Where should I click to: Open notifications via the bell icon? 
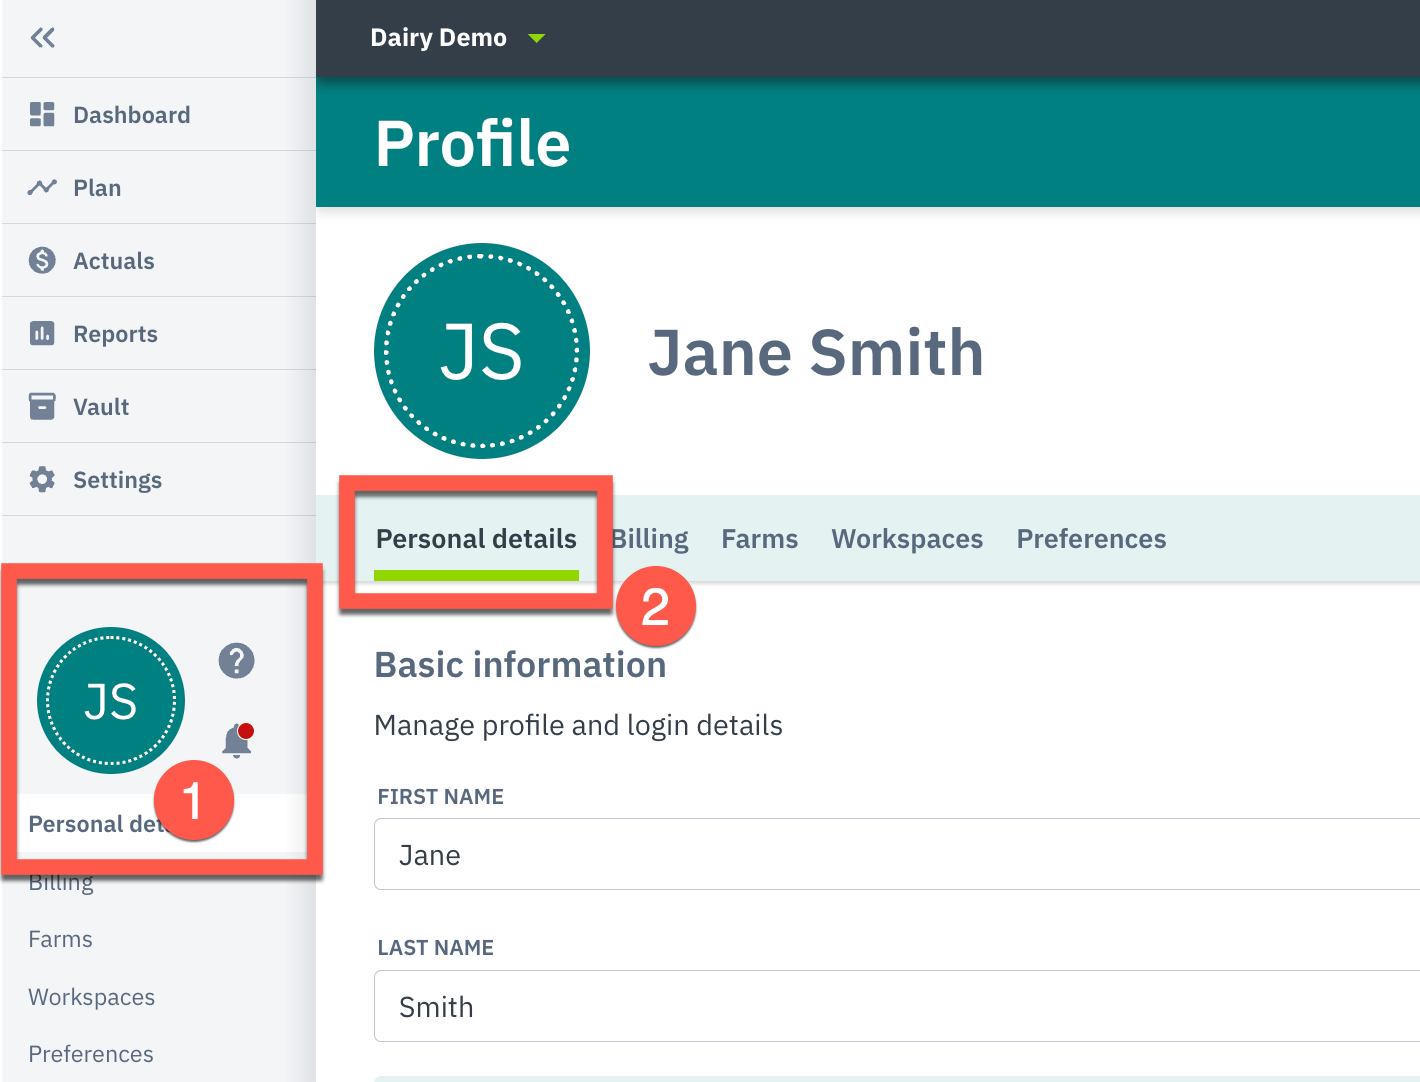coord(236,740)
